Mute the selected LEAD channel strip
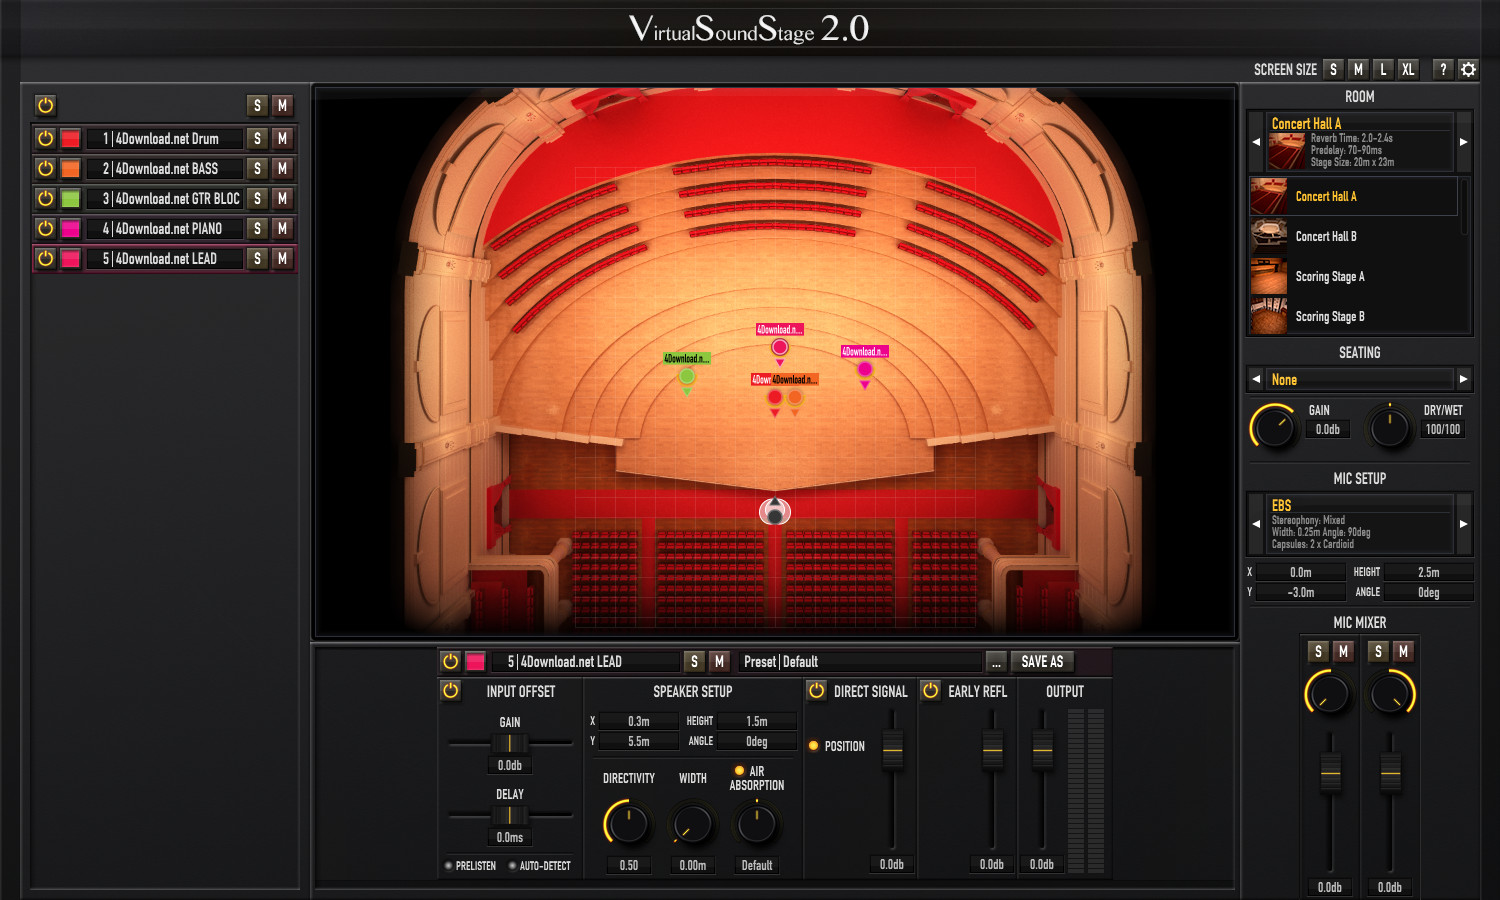Viewport: 1500px width, 900px height. coord(719,661)
